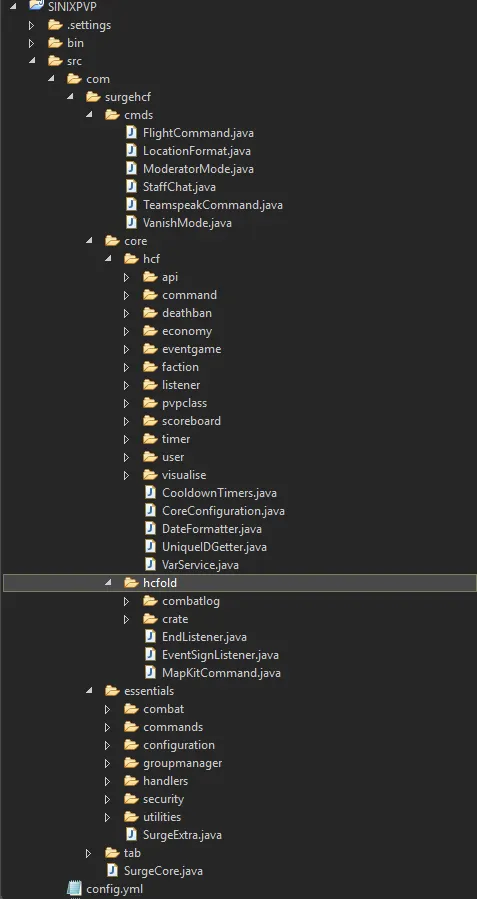Expand the combatlog folder arrow

[127, 601]
